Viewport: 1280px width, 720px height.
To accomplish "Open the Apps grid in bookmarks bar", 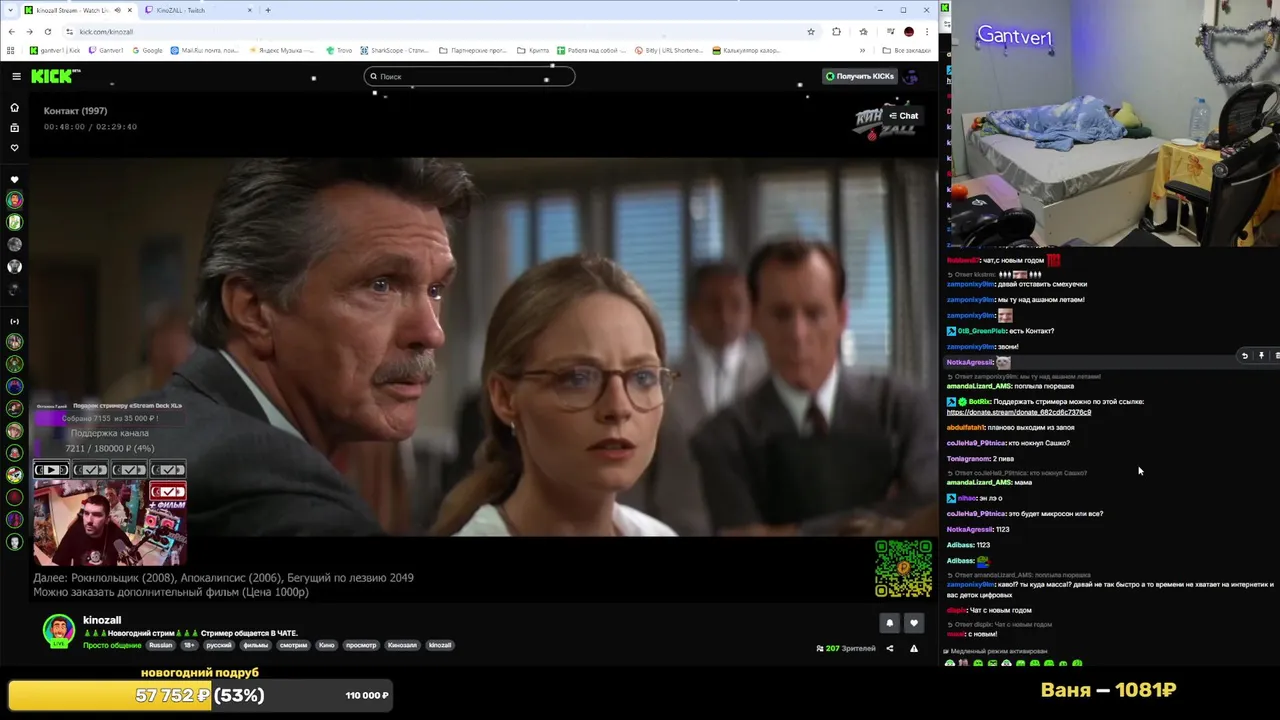I will 11,50.
